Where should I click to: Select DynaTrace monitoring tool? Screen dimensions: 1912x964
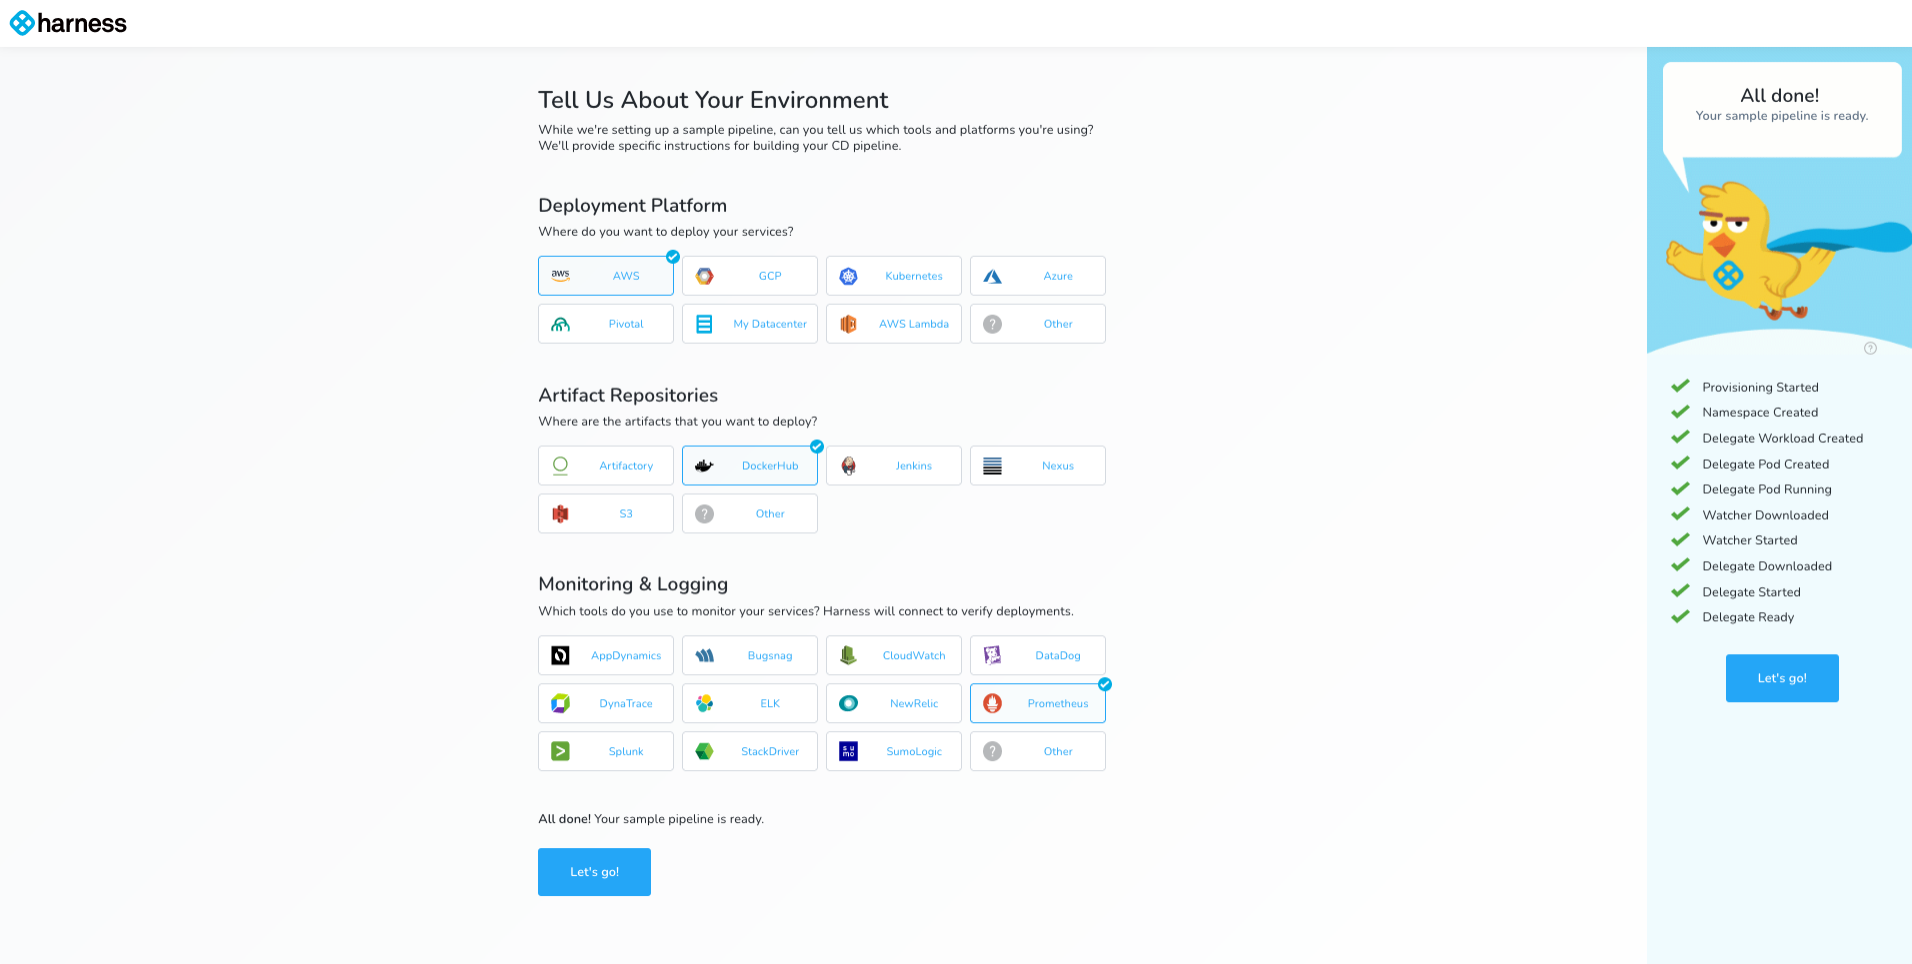pyautogui.click(x=606, y=704)
